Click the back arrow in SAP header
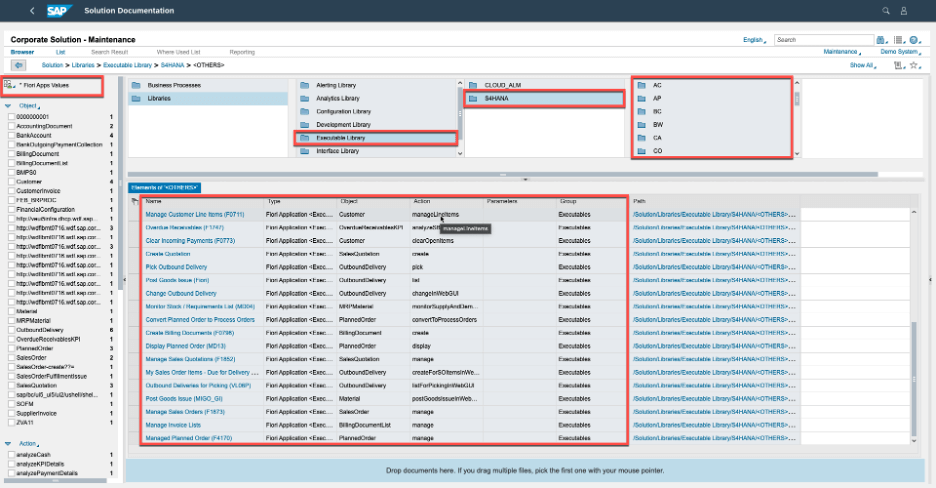 [32, 11]
